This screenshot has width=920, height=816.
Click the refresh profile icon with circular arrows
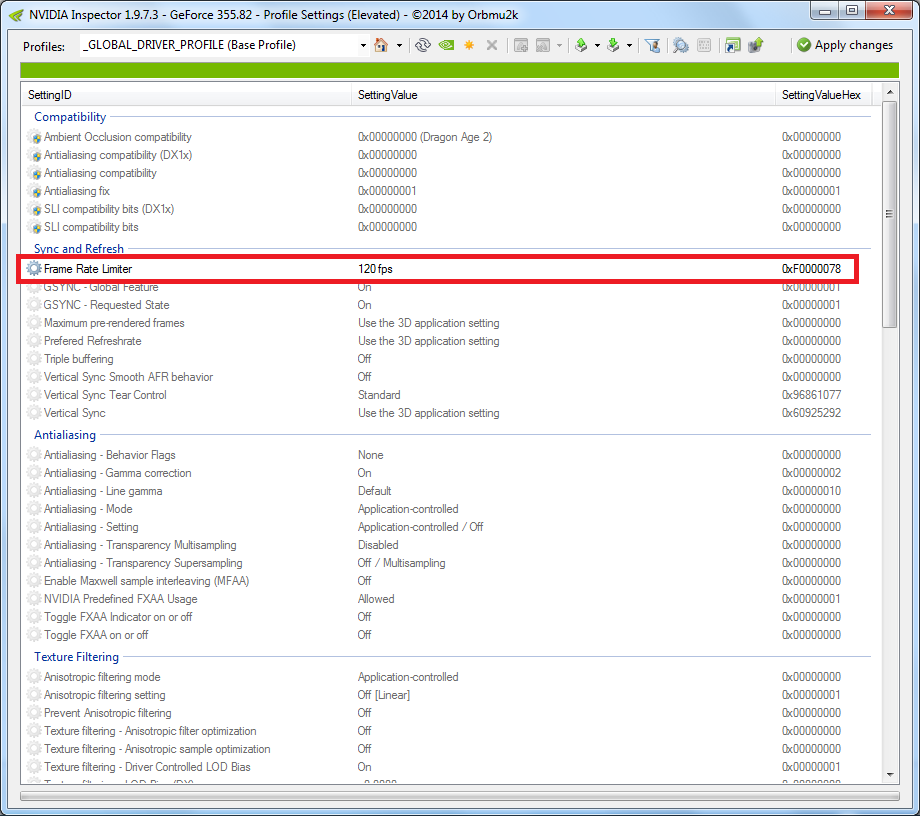422,45
